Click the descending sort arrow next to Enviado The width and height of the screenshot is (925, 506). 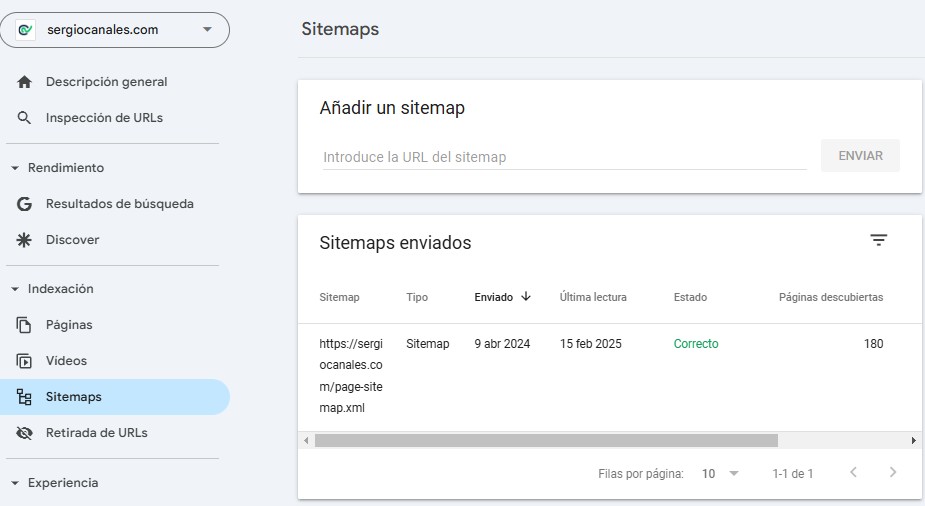pyautogui.click(x=526, y=297)
